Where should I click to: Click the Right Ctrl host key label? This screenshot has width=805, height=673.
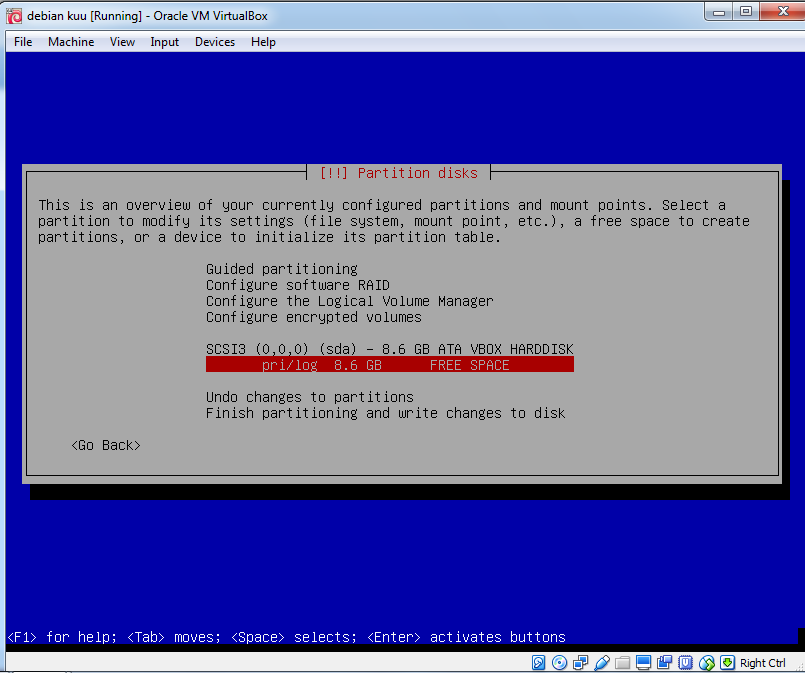point(762,663)
